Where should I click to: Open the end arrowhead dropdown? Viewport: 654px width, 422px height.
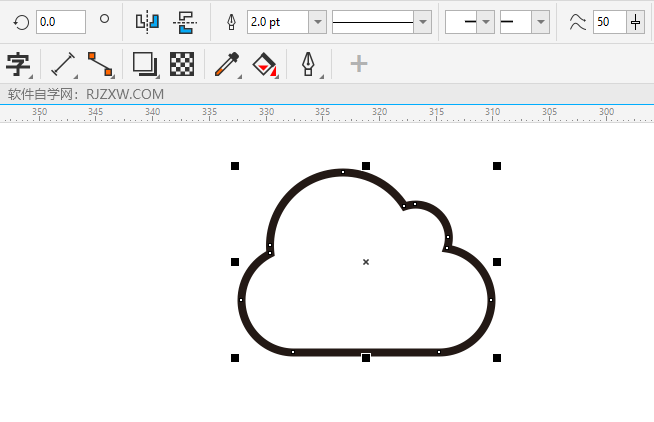pos(541,22)
